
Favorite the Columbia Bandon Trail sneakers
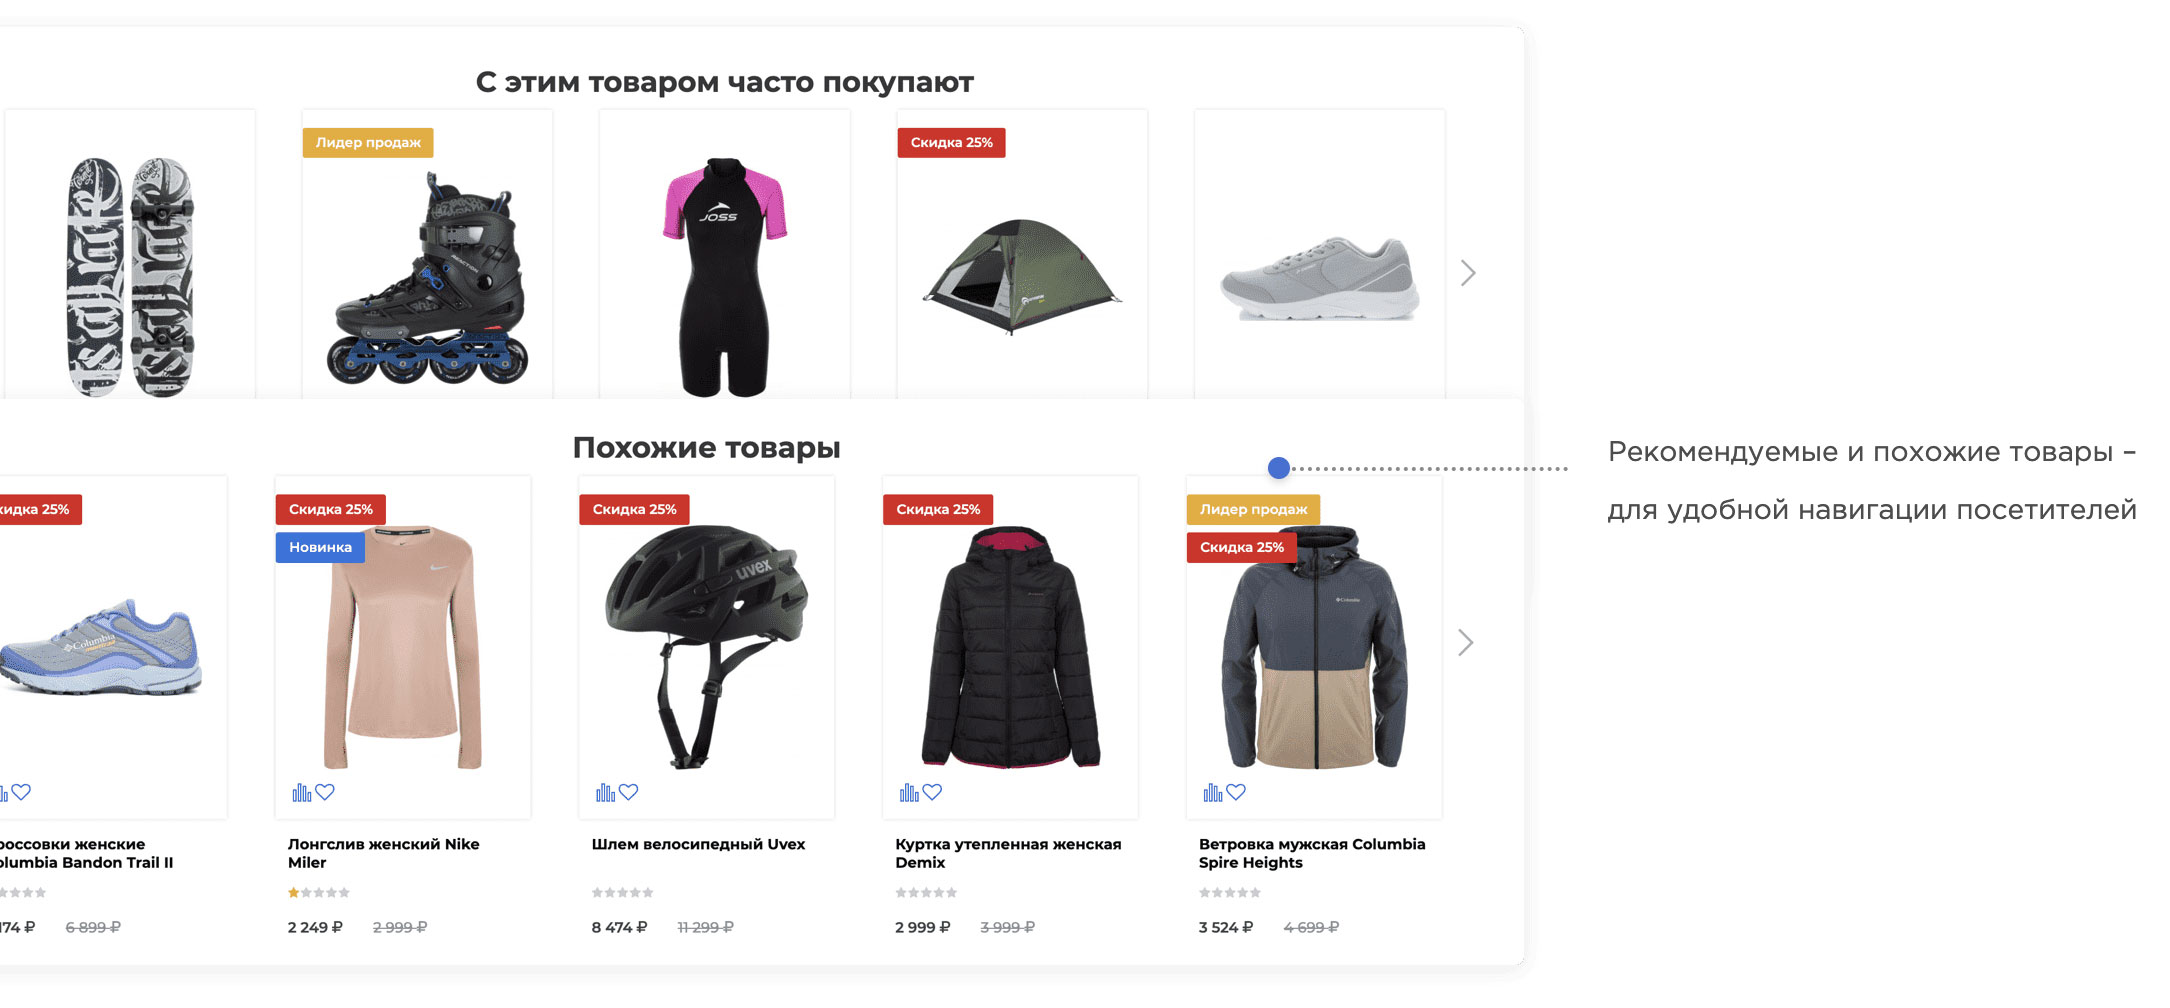pyautogui.click(x=21, y=792)
